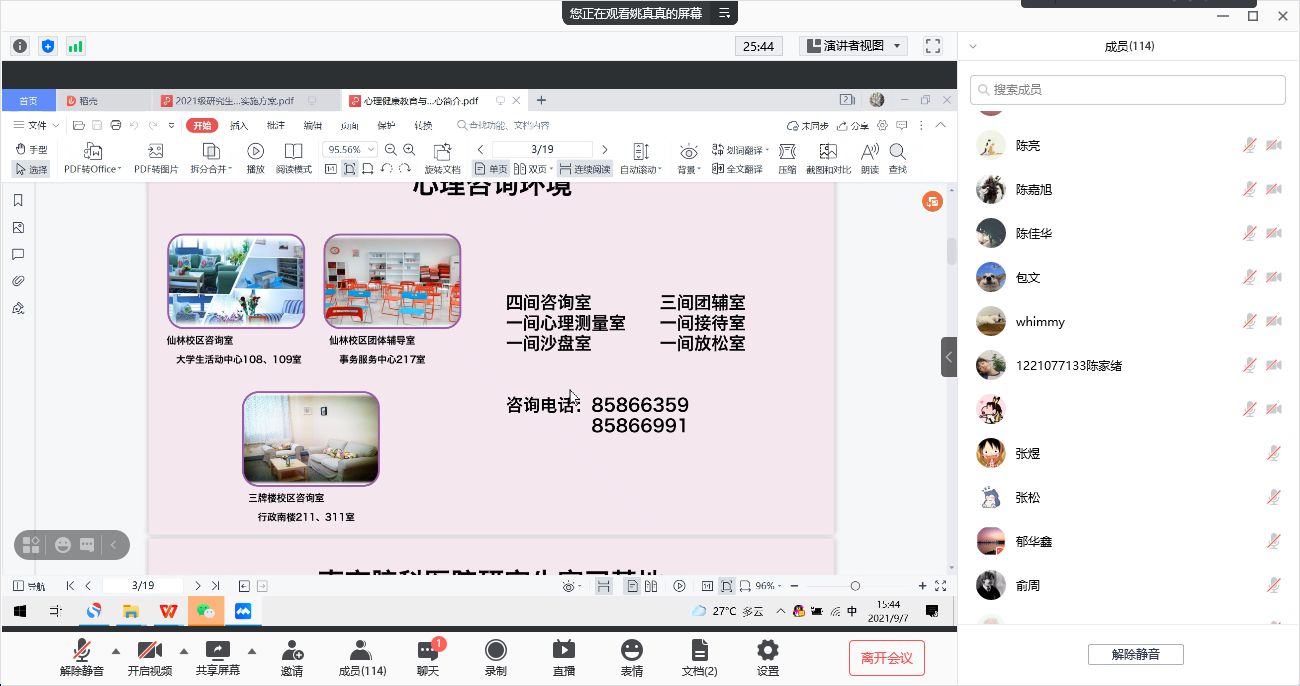Screen dimensions: 1300x686
Task: Show the network signal status icon
Action: coord(75,46)
